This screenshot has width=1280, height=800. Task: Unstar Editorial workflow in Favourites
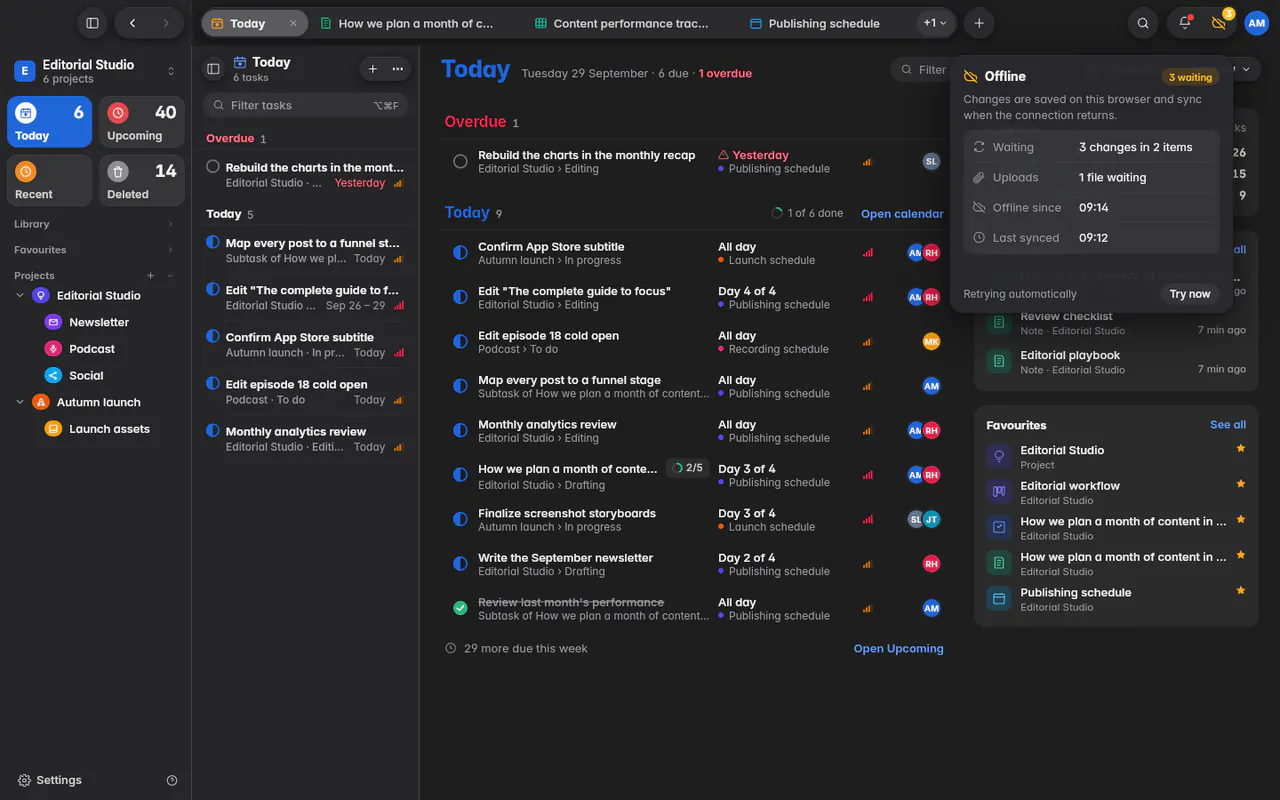coord(1241,484)
